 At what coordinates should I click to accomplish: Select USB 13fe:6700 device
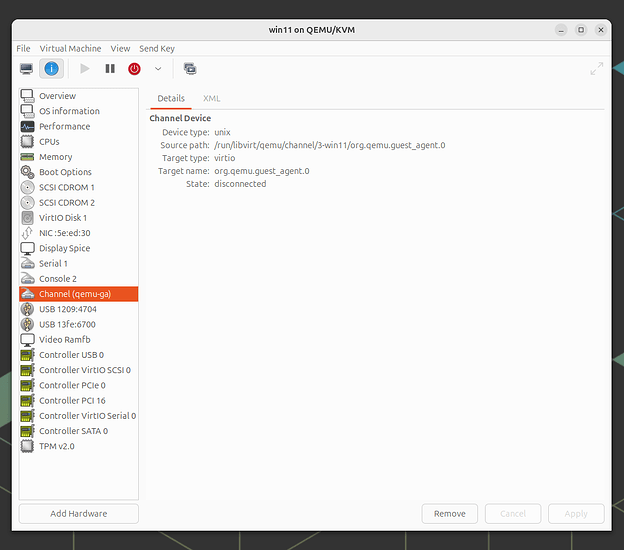tap(79, 324)
